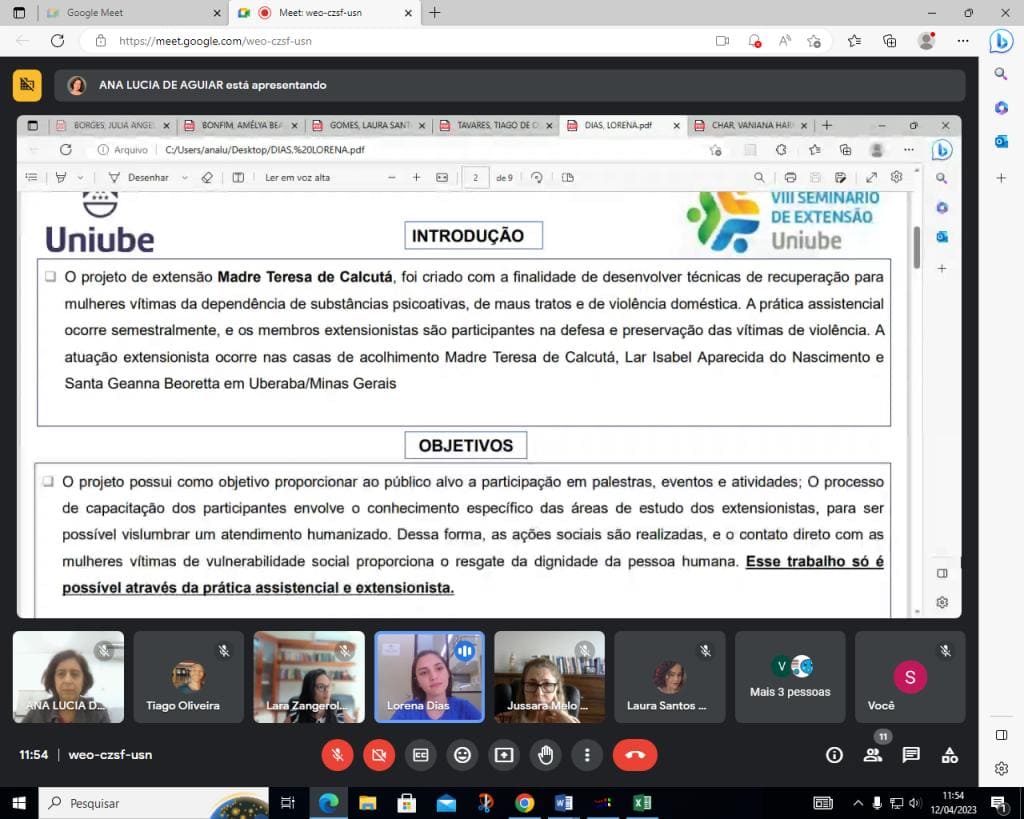The height and width of the screenshot is (819, 1024).
Task: Open Word from the taskbar
Action: 564,803
